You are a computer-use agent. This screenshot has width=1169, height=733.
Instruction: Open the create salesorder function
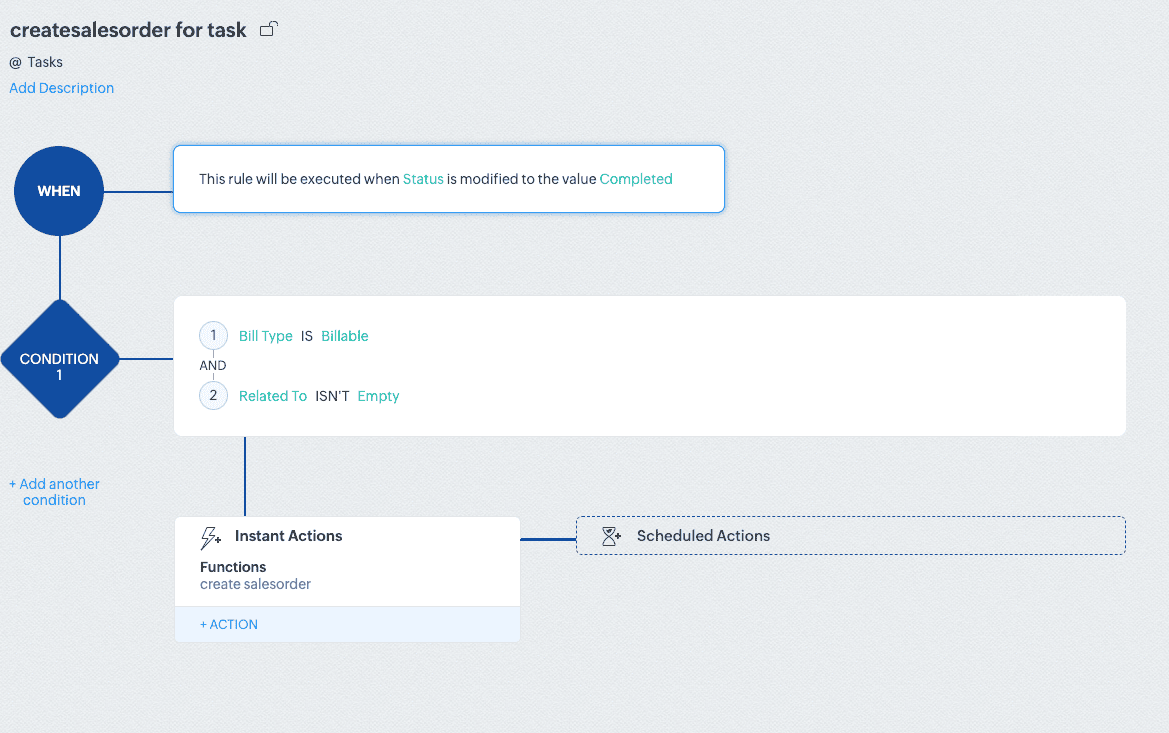[x=256, y=584]
